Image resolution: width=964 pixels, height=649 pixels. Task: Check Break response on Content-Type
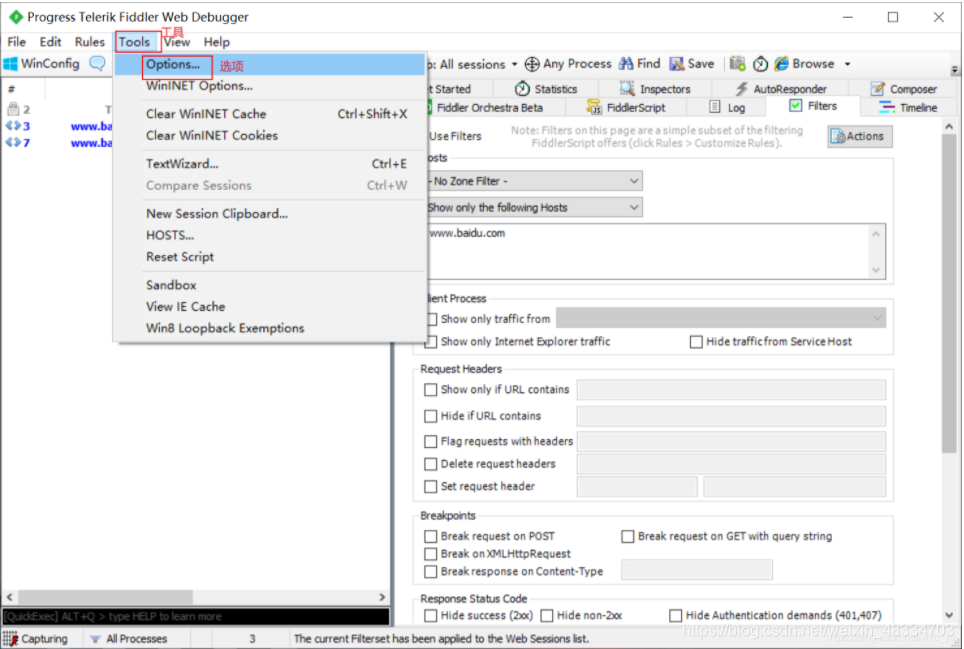click(x=430, y=572)
